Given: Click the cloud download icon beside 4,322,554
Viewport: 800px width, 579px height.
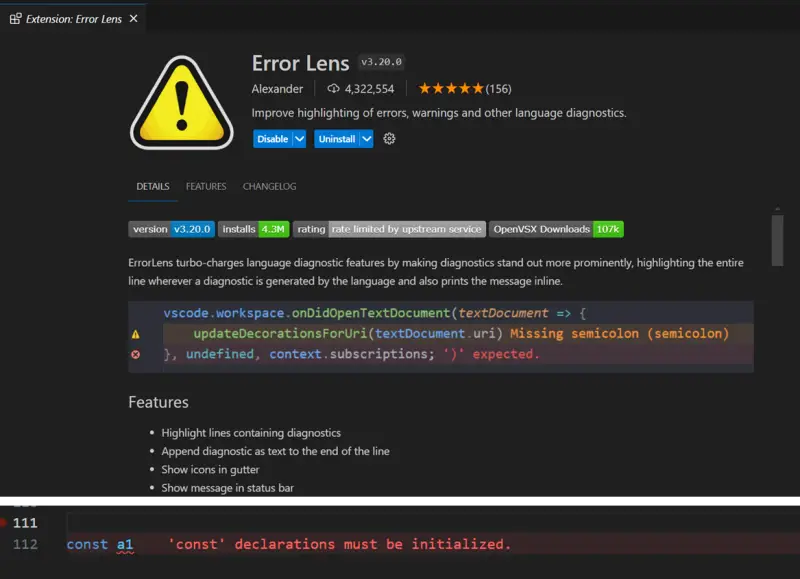Looking at the screenshot, I should point(333,88).
